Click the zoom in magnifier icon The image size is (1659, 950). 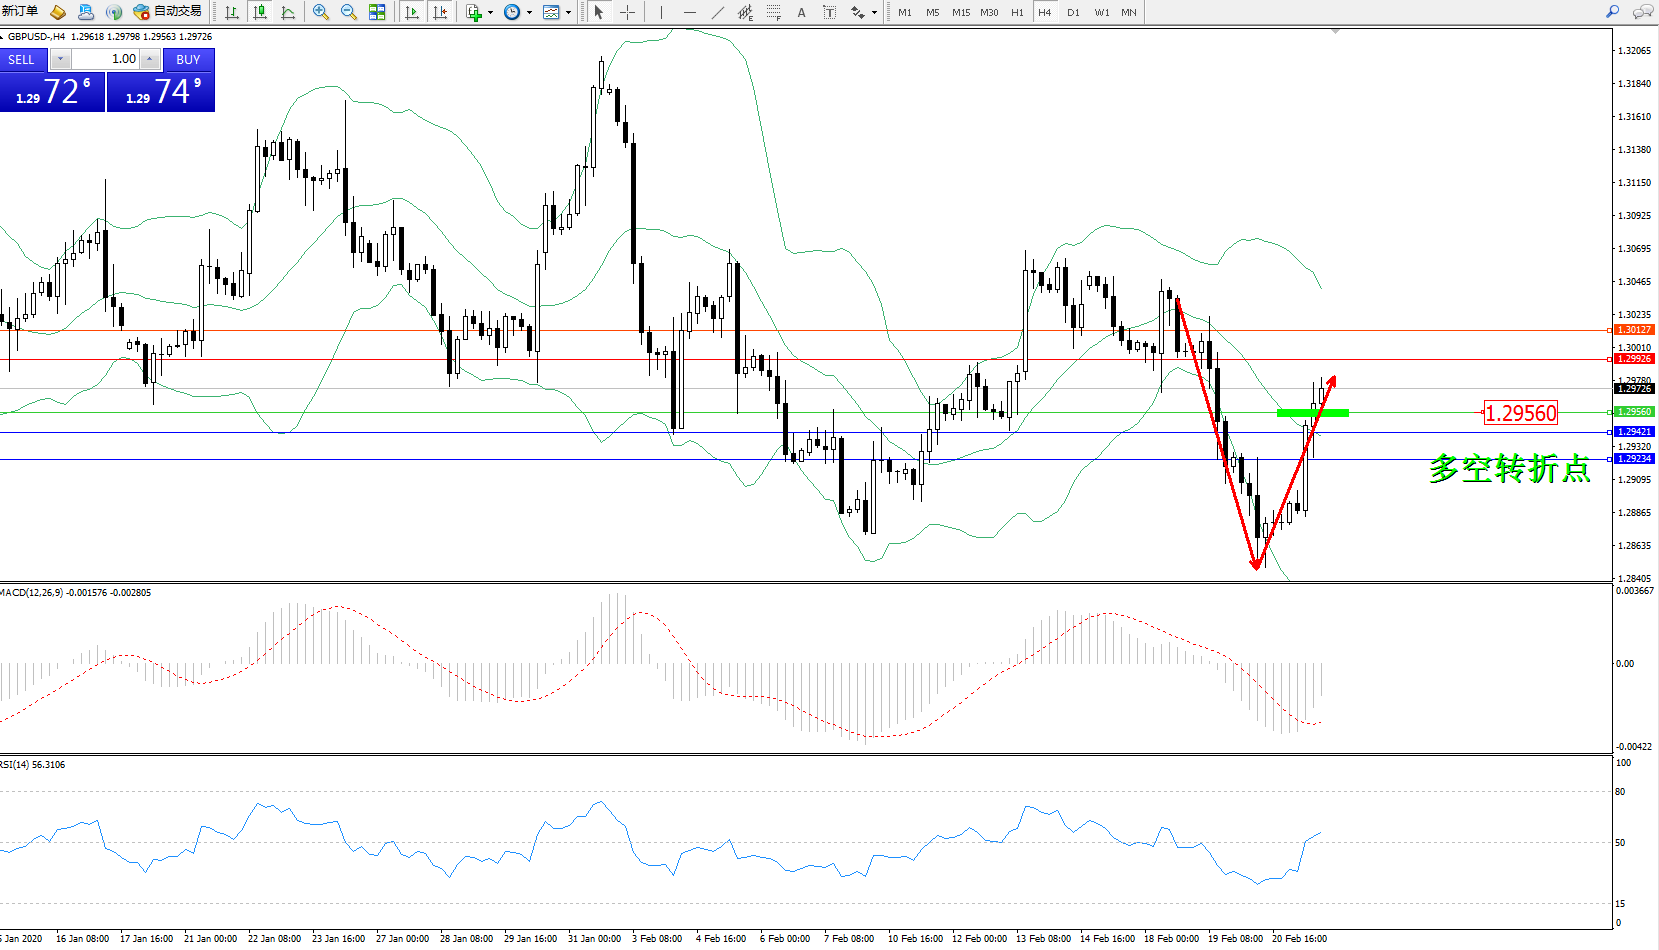(321, 12)
